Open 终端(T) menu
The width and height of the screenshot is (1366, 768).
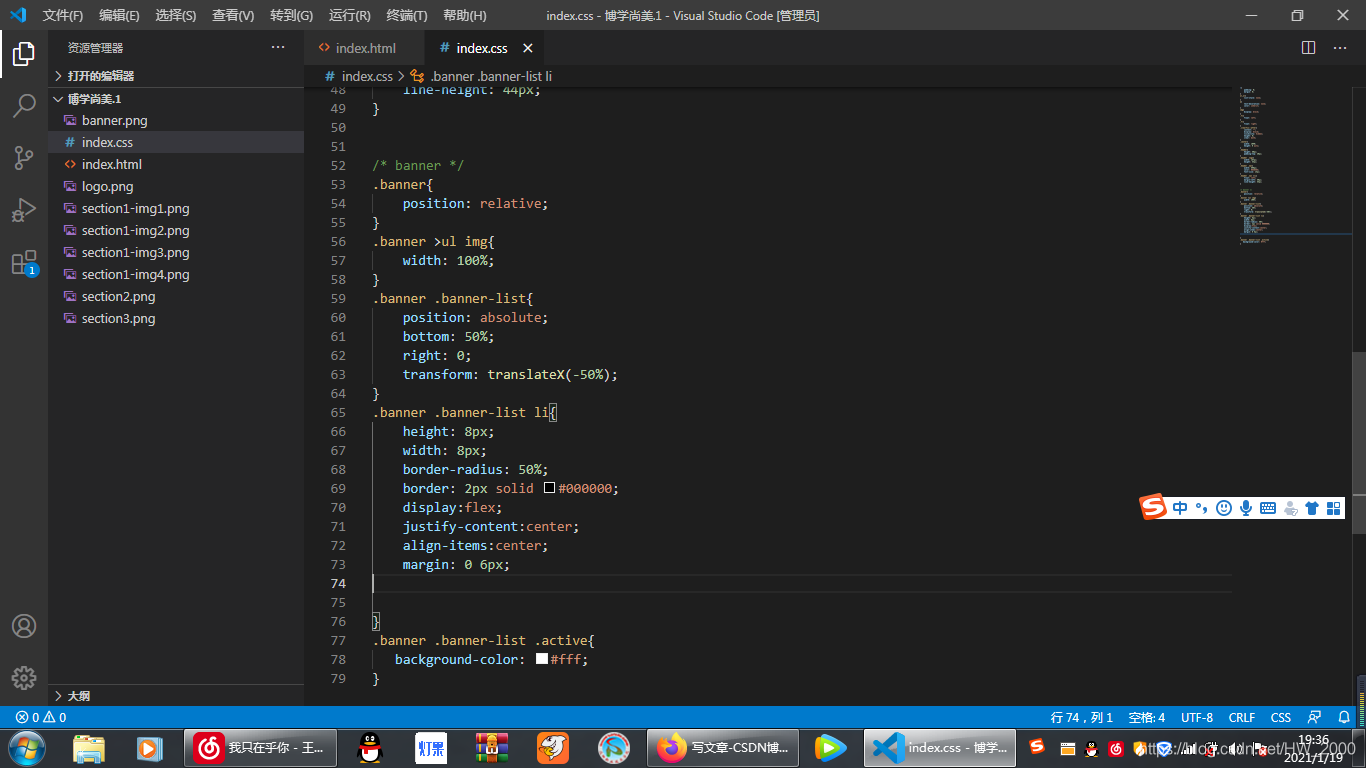[x=407, y=15]
